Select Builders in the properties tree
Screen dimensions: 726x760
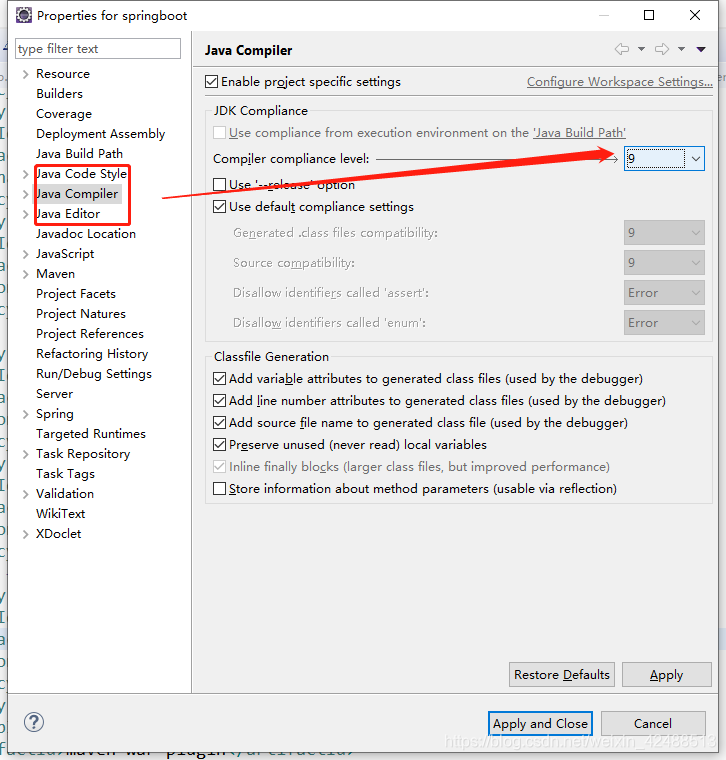(x=59, y=94)
